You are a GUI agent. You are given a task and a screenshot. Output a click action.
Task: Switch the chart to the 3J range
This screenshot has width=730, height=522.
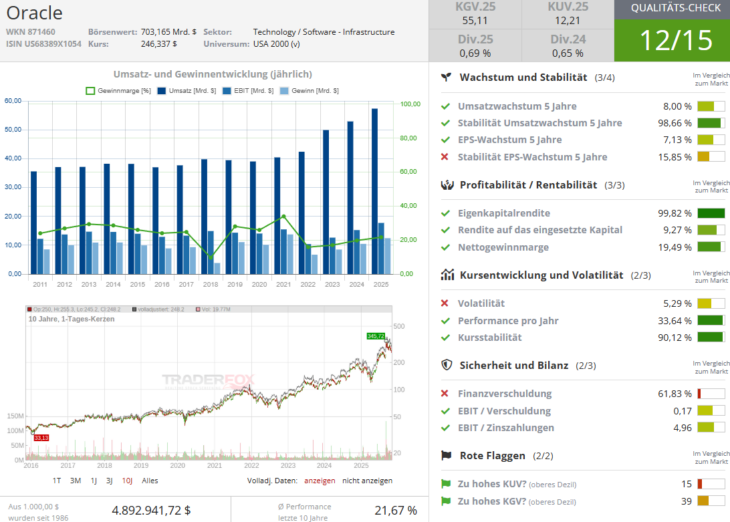coord(108,480)
